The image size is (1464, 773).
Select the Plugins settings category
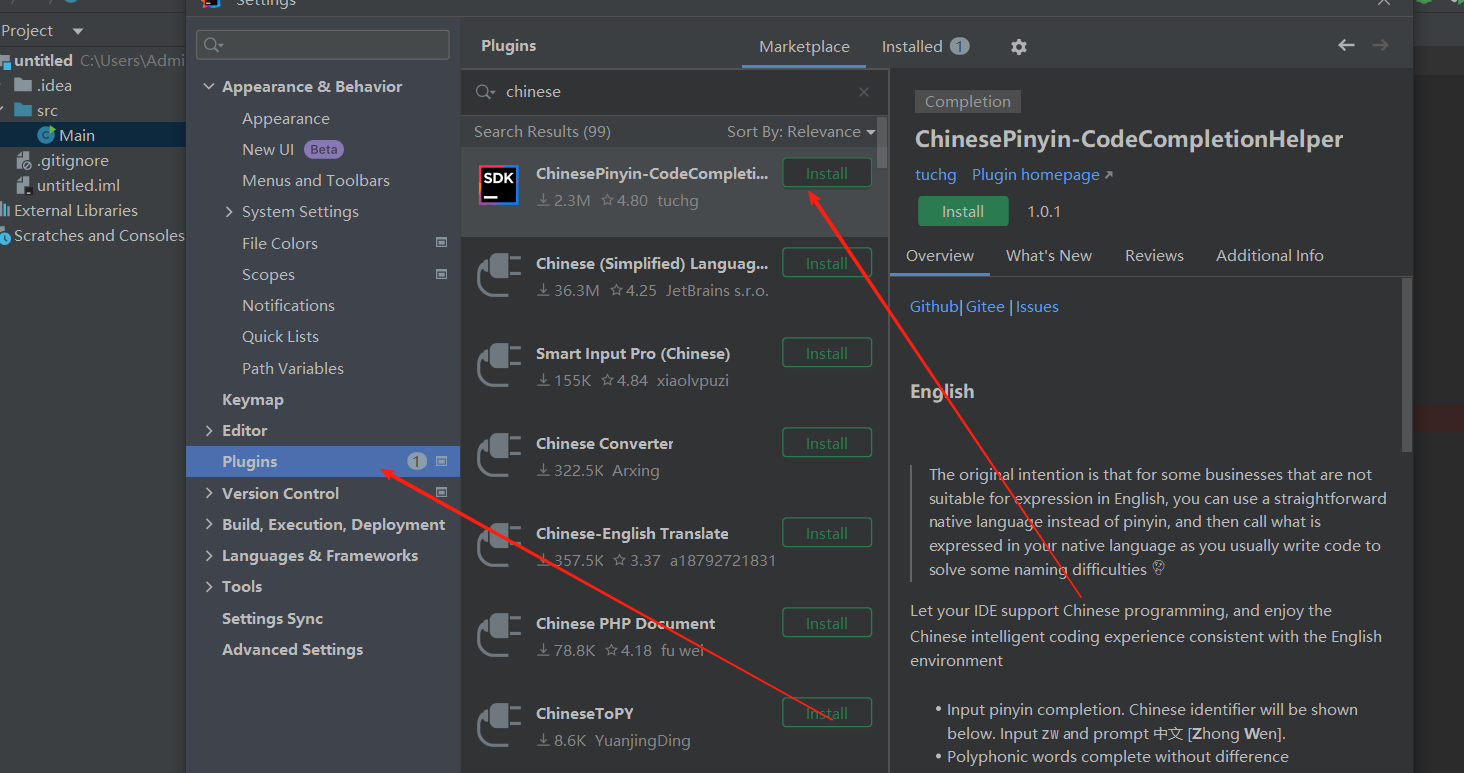click(323, 461)
